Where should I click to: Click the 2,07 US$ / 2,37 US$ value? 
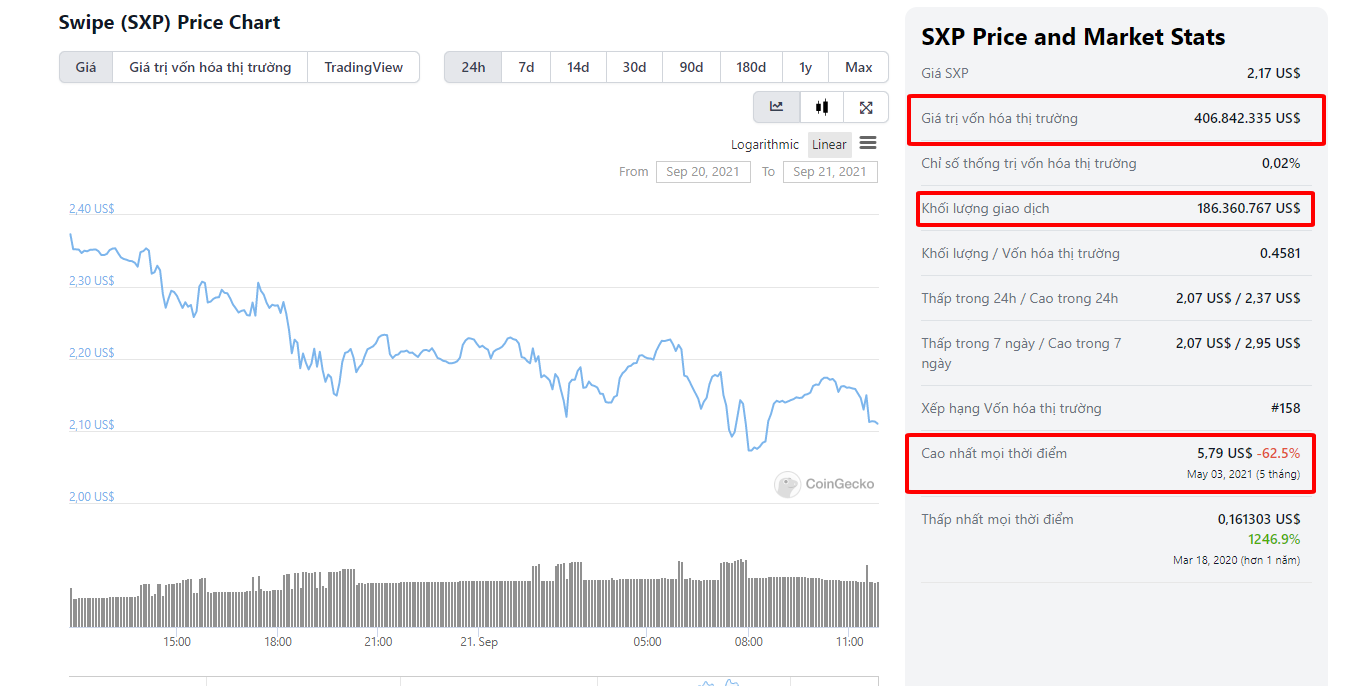(x=1238, y=298)
